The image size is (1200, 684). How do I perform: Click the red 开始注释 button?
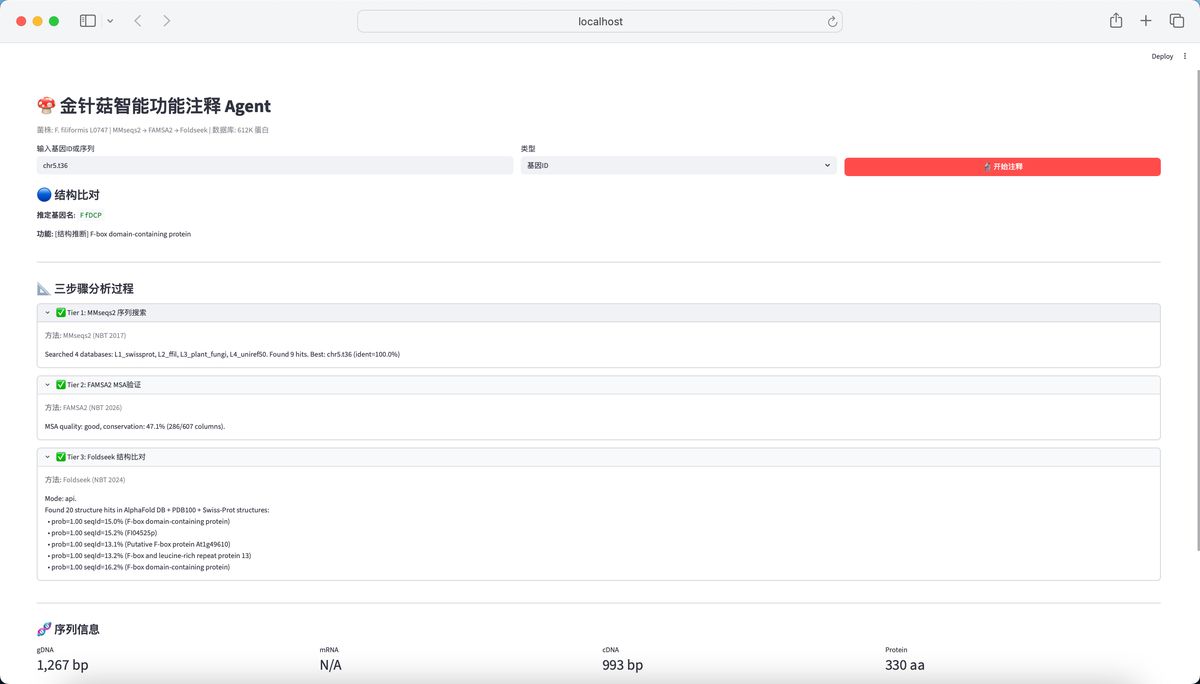pyautogui.click(x=1002, y=167)
